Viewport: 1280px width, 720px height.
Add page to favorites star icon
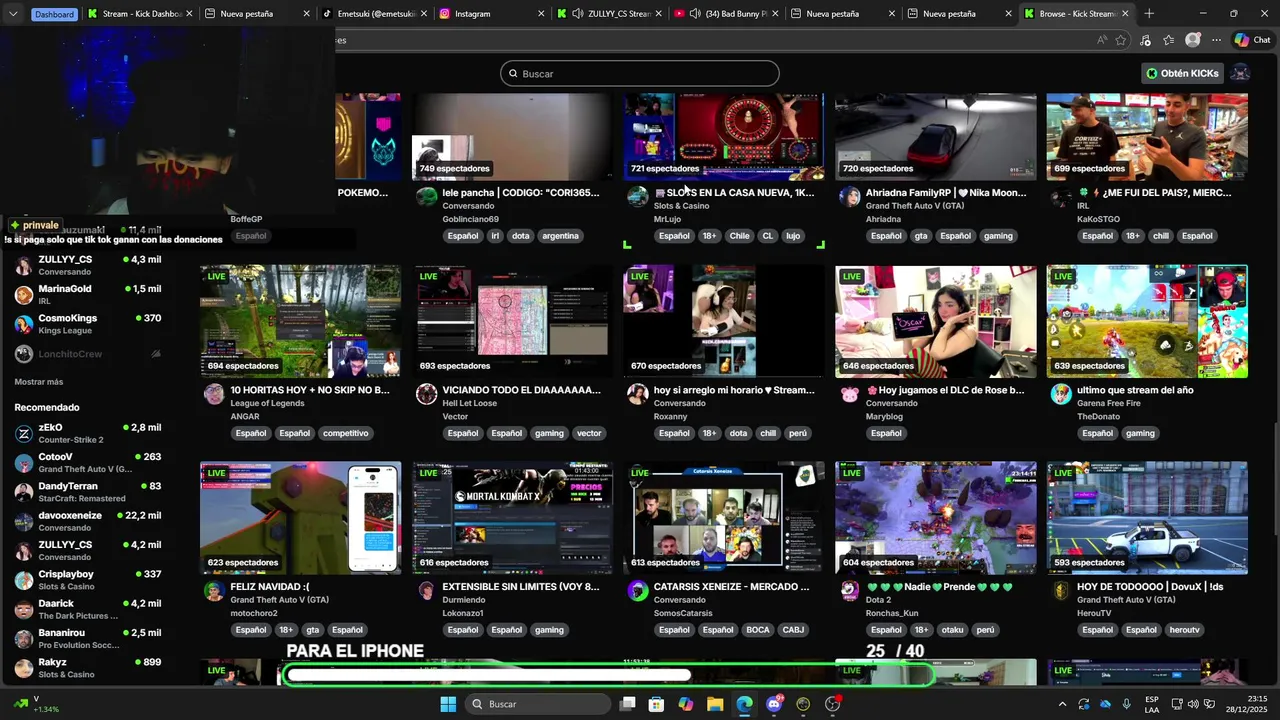1121,40
